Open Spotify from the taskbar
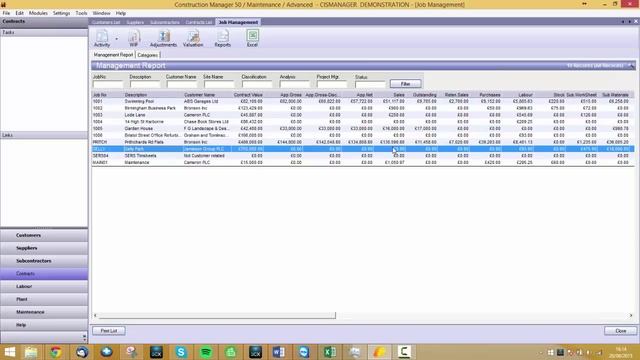 coord(206,352)
